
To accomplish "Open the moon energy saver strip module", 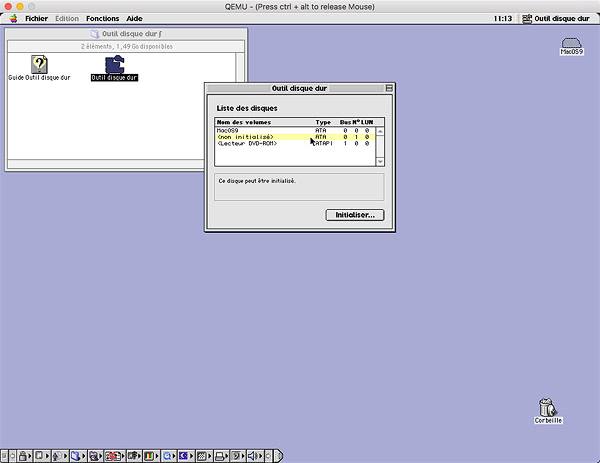I will (x=186, y=456).
